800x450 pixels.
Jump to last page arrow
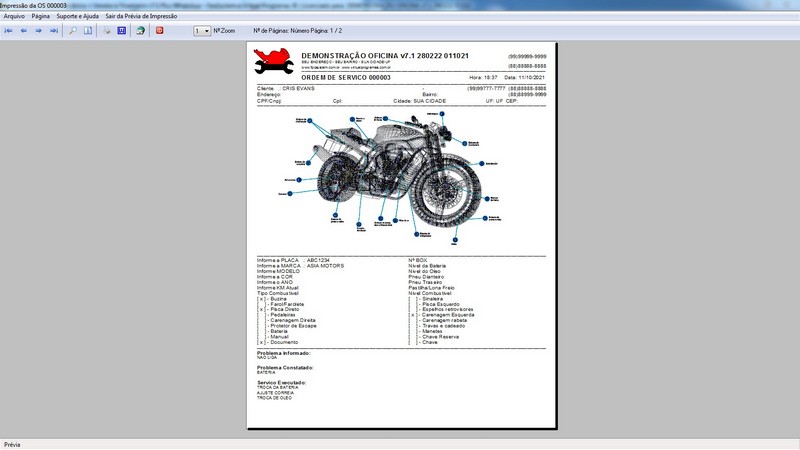pyautogui.click(x=54, y=31)
